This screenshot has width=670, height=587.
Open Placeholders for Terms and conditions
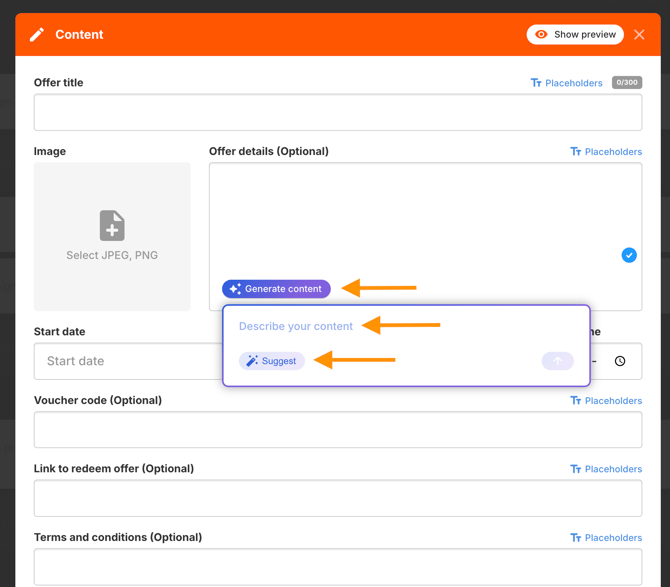pyautogui.click(x=606, y=538)
